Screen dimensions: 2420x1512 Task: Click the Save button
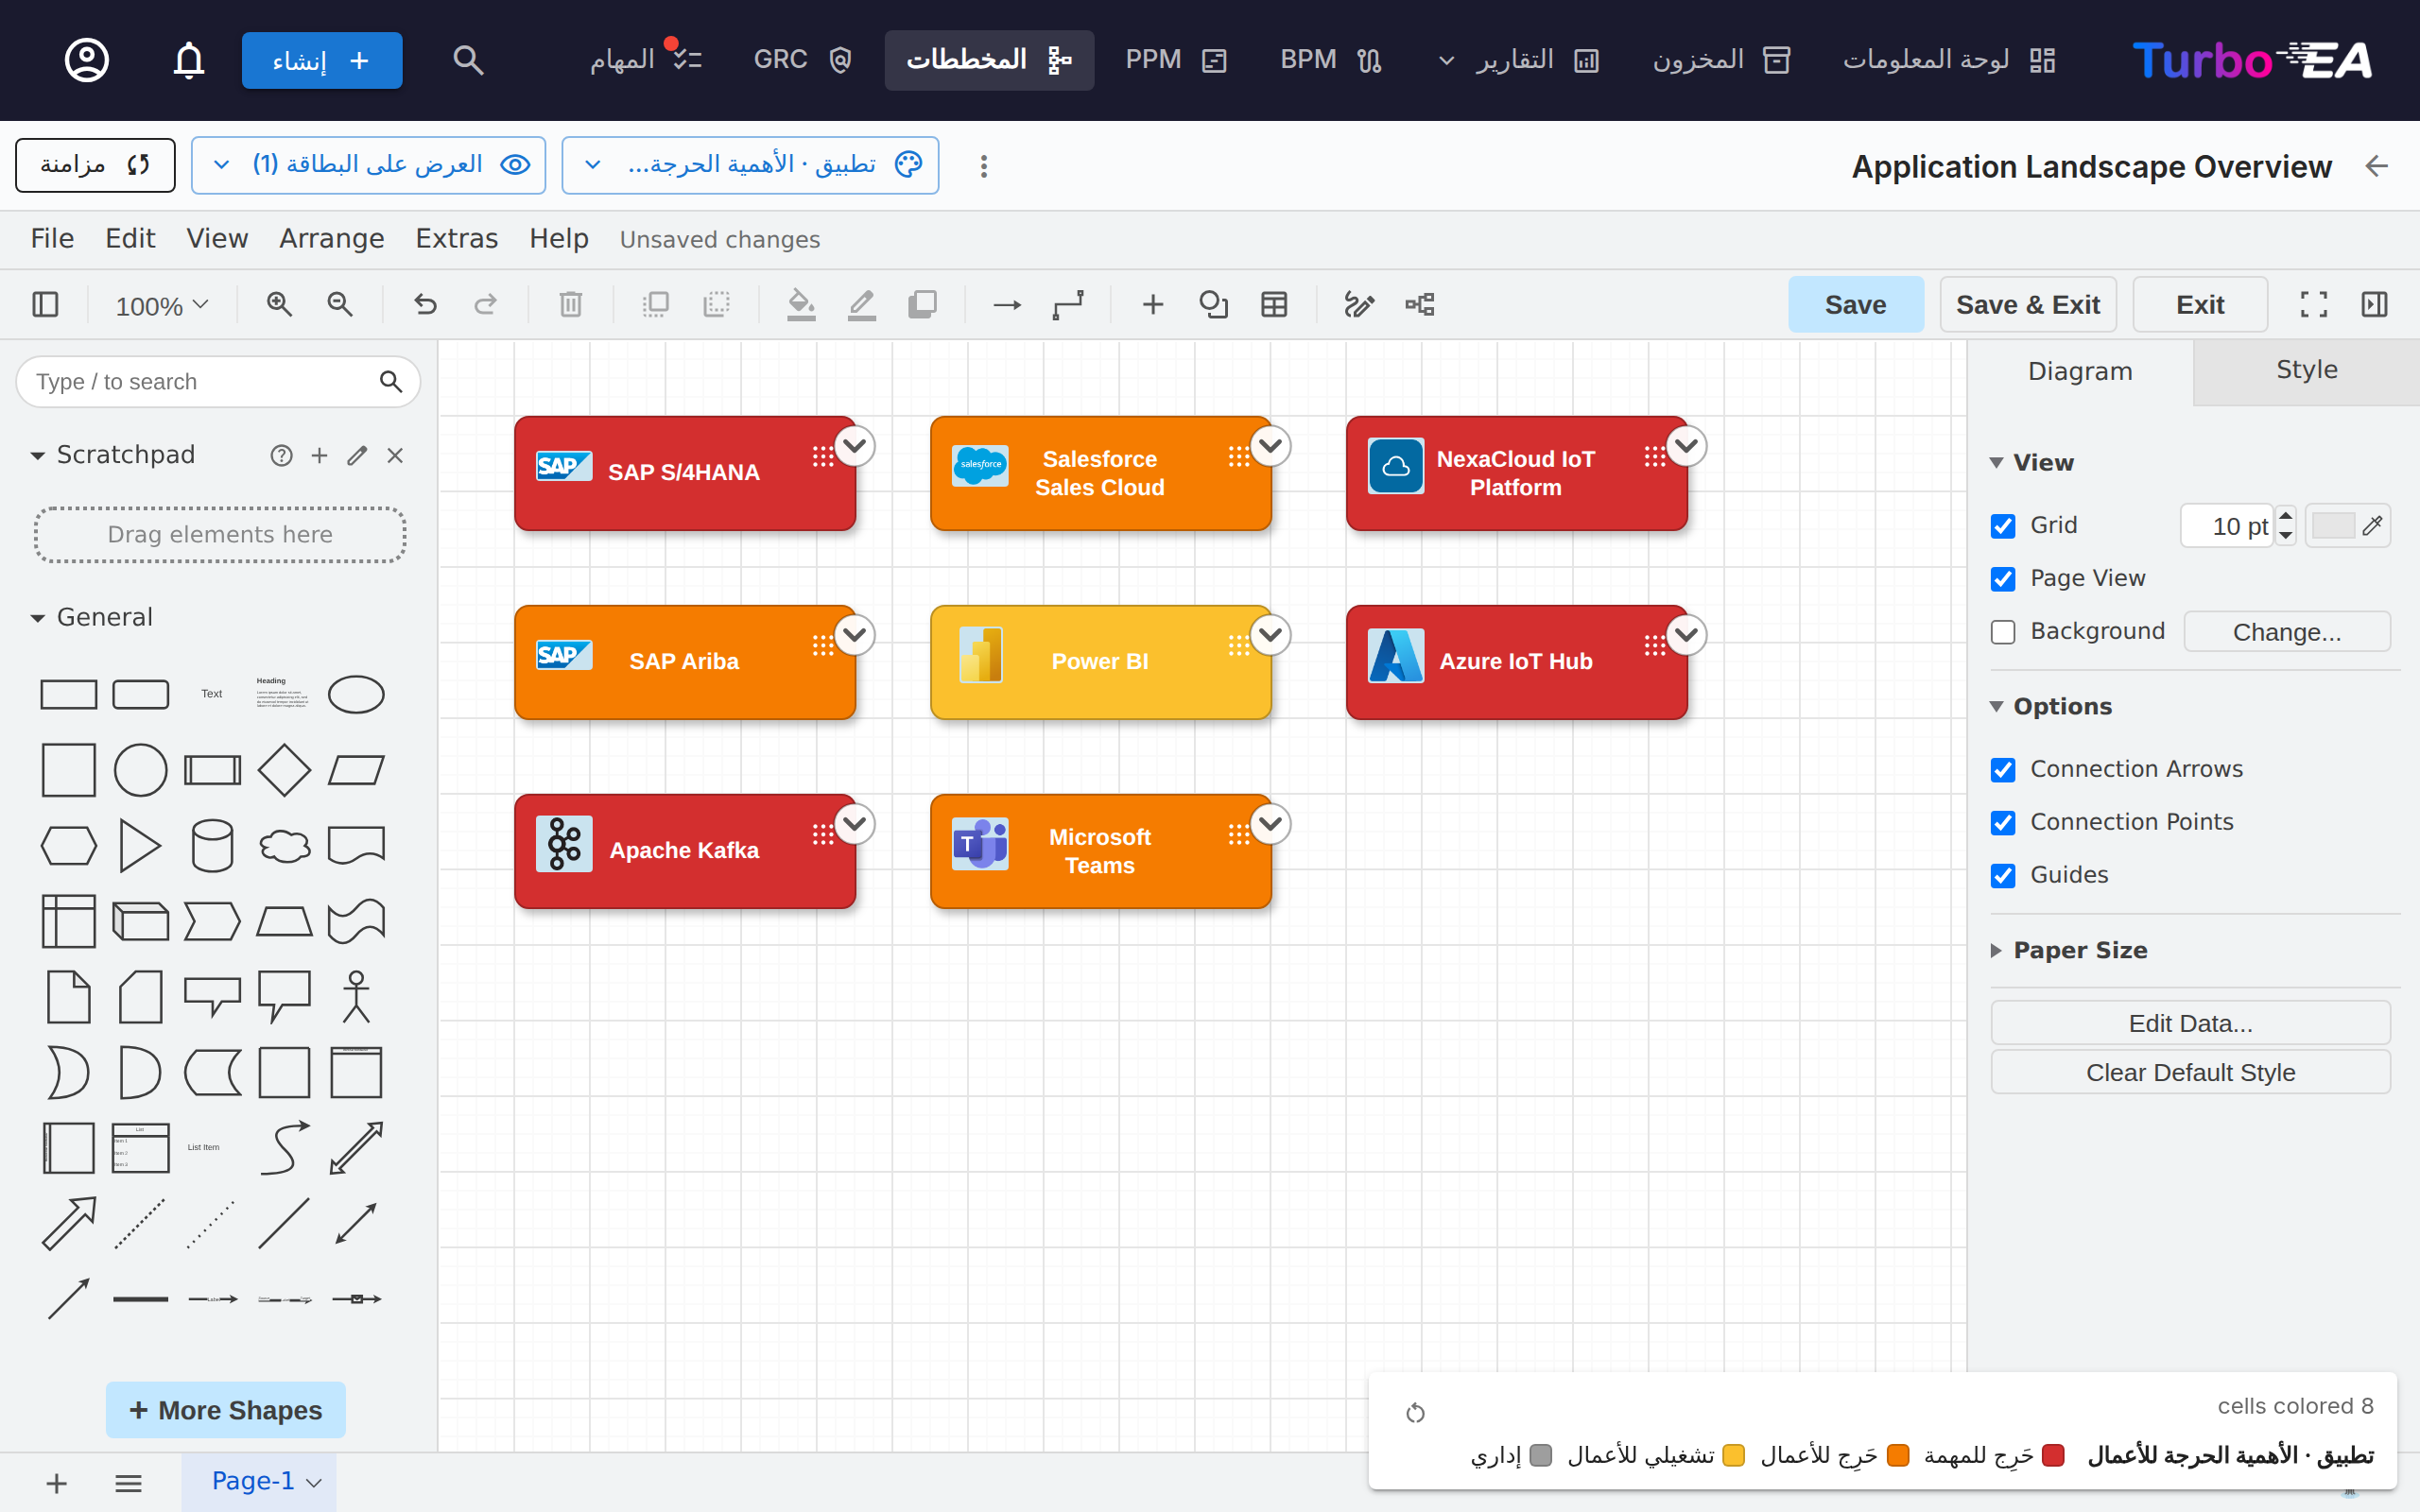coord(1856,305)
